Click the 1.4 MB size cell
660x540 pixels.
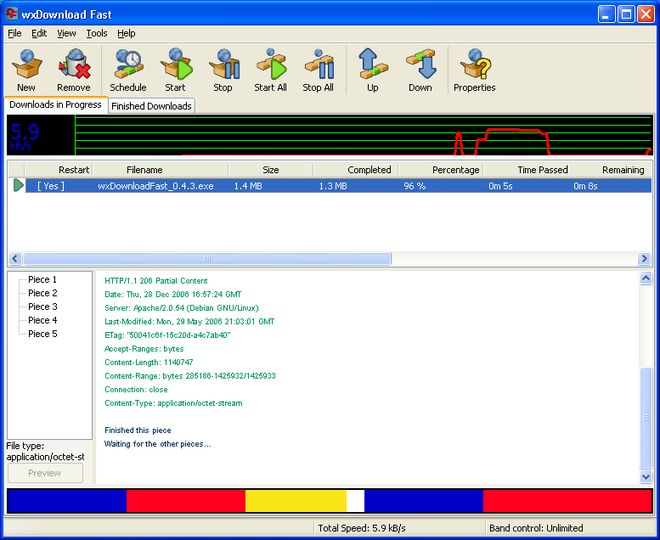coord(248,186)
